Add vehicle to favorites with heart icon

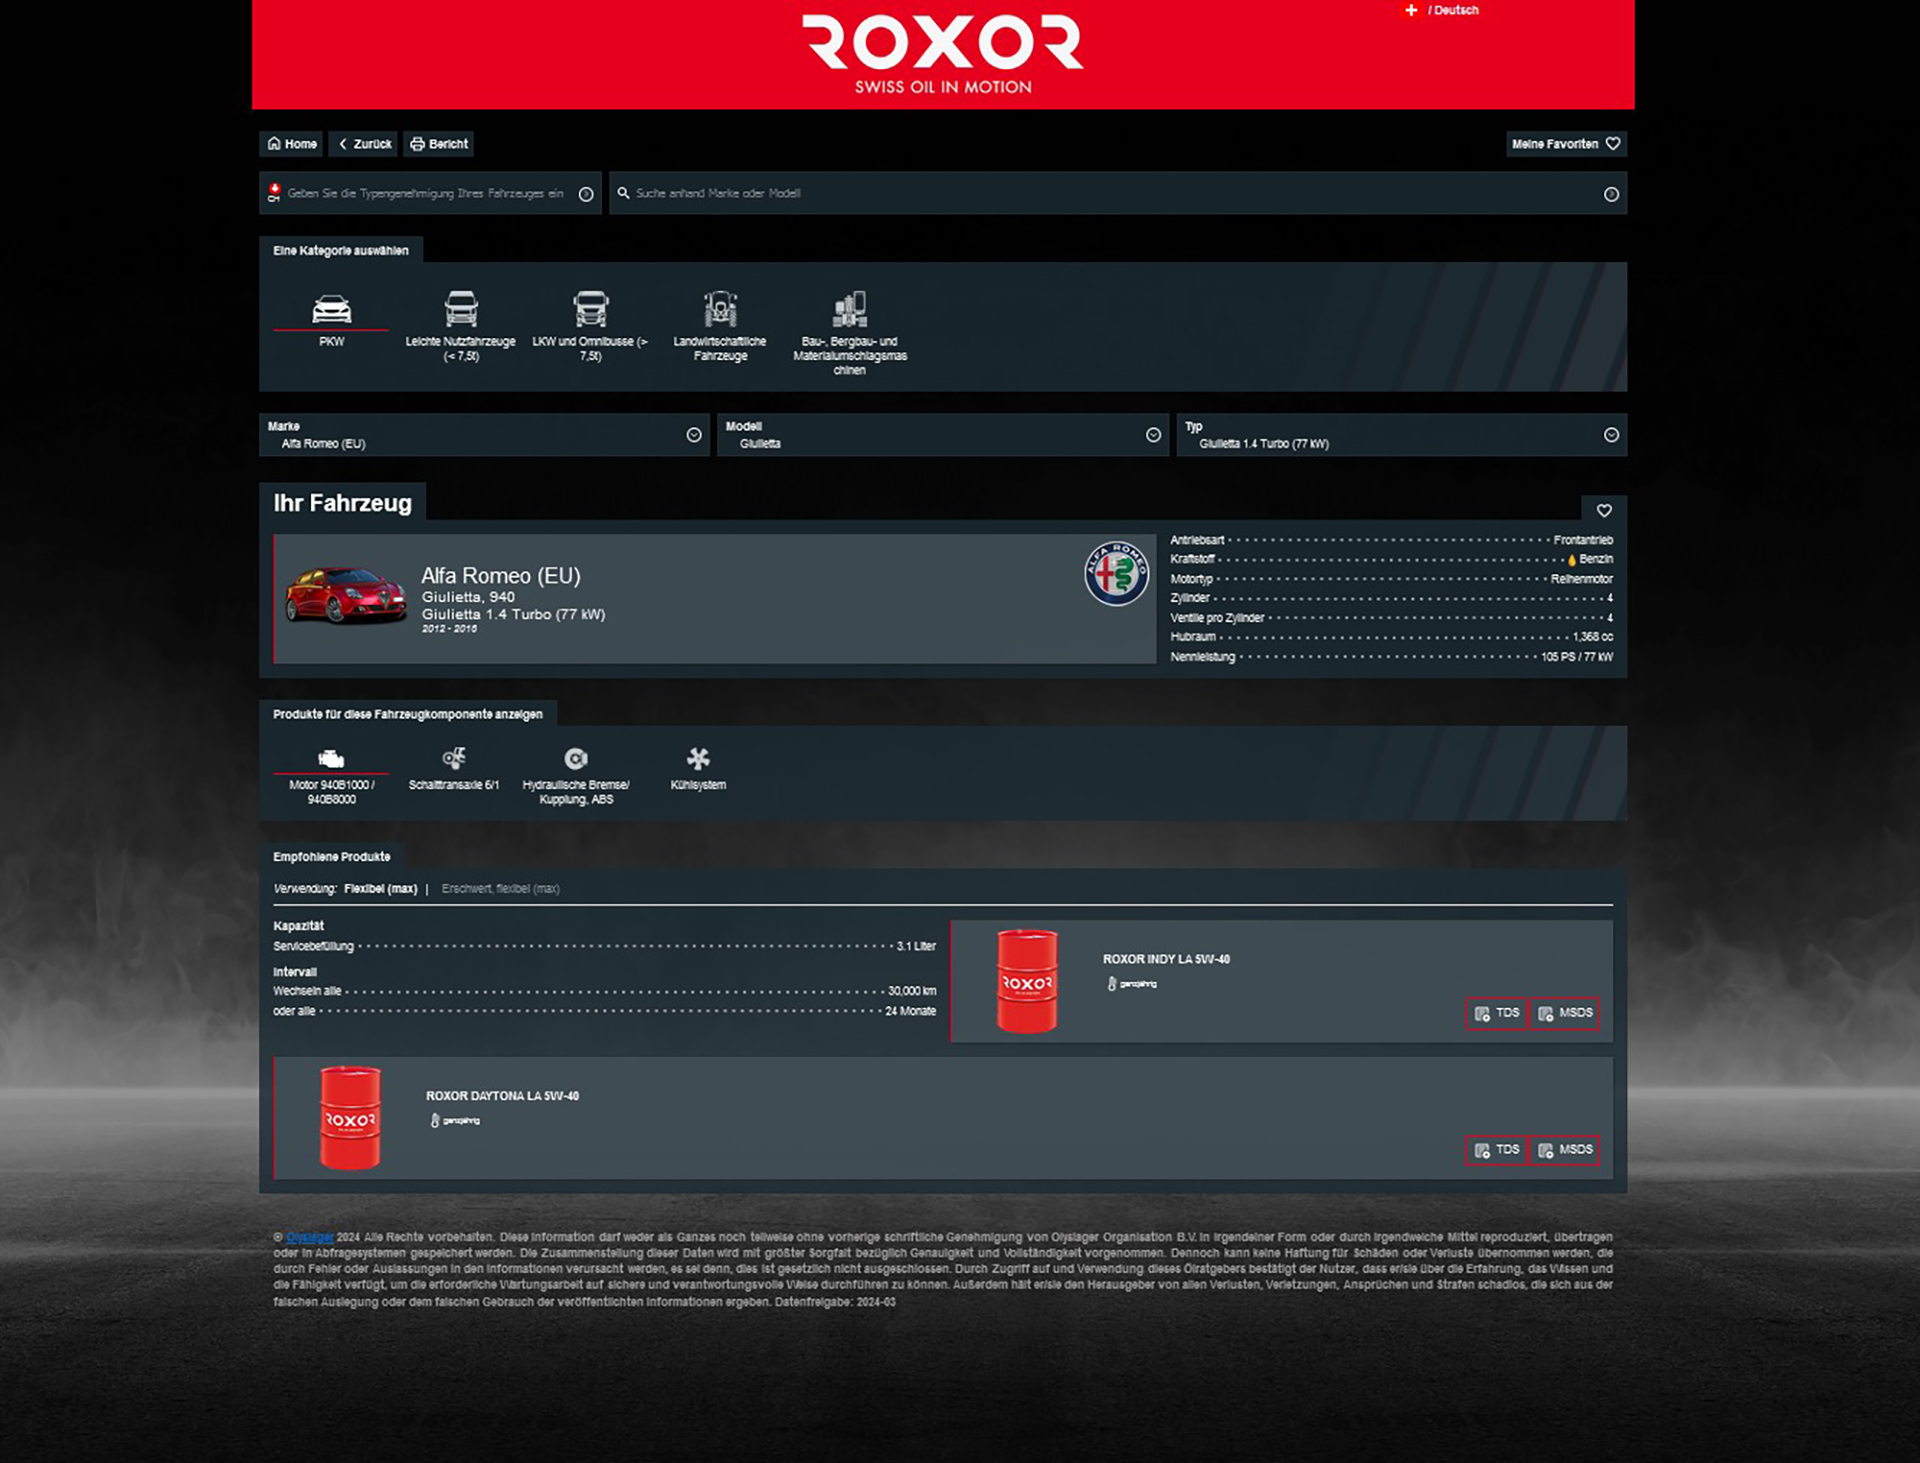[1604, 510]
